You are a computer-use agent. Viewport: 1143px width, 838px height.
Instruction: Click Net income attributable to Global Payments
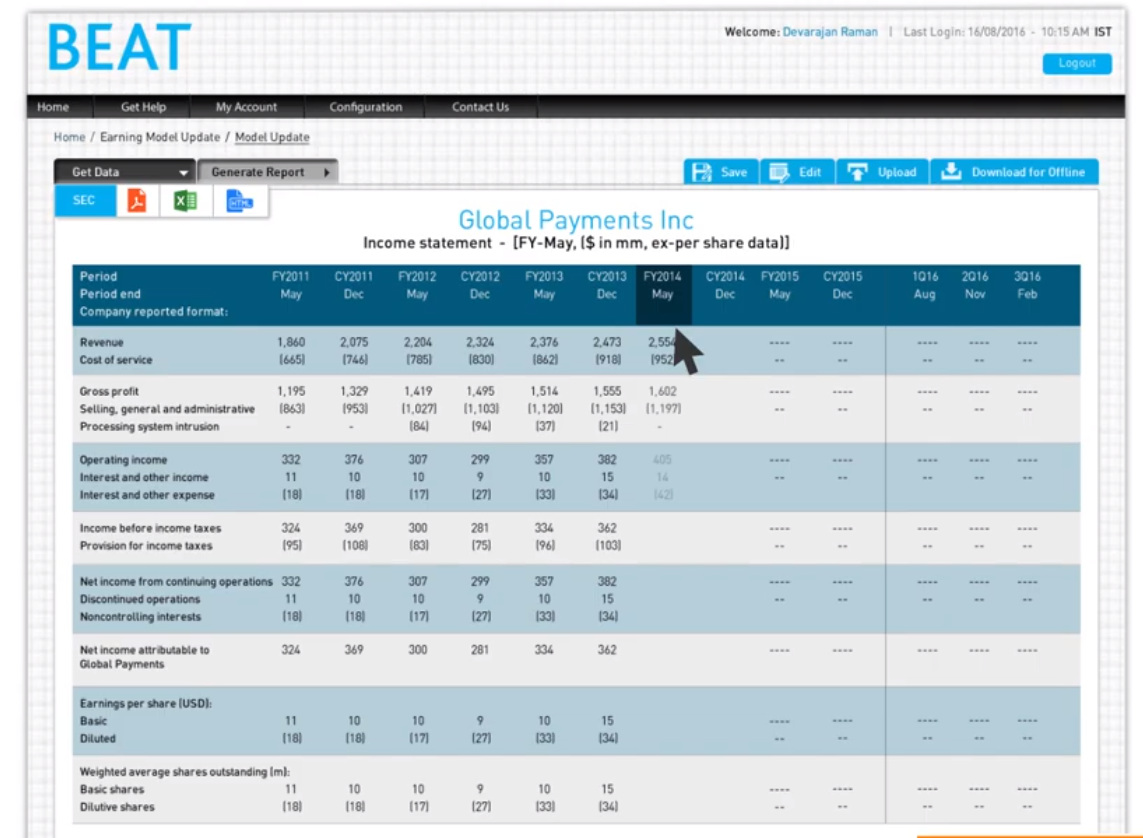(x=144, y=657)
